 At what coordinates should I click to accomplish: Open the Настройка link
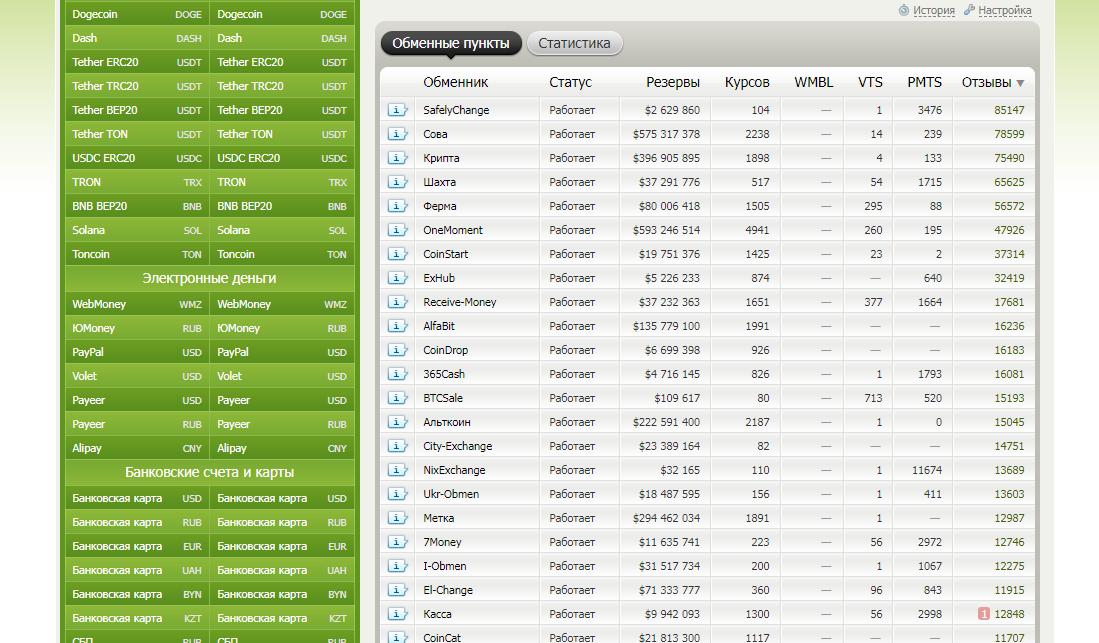click(x=1004, y=11)
